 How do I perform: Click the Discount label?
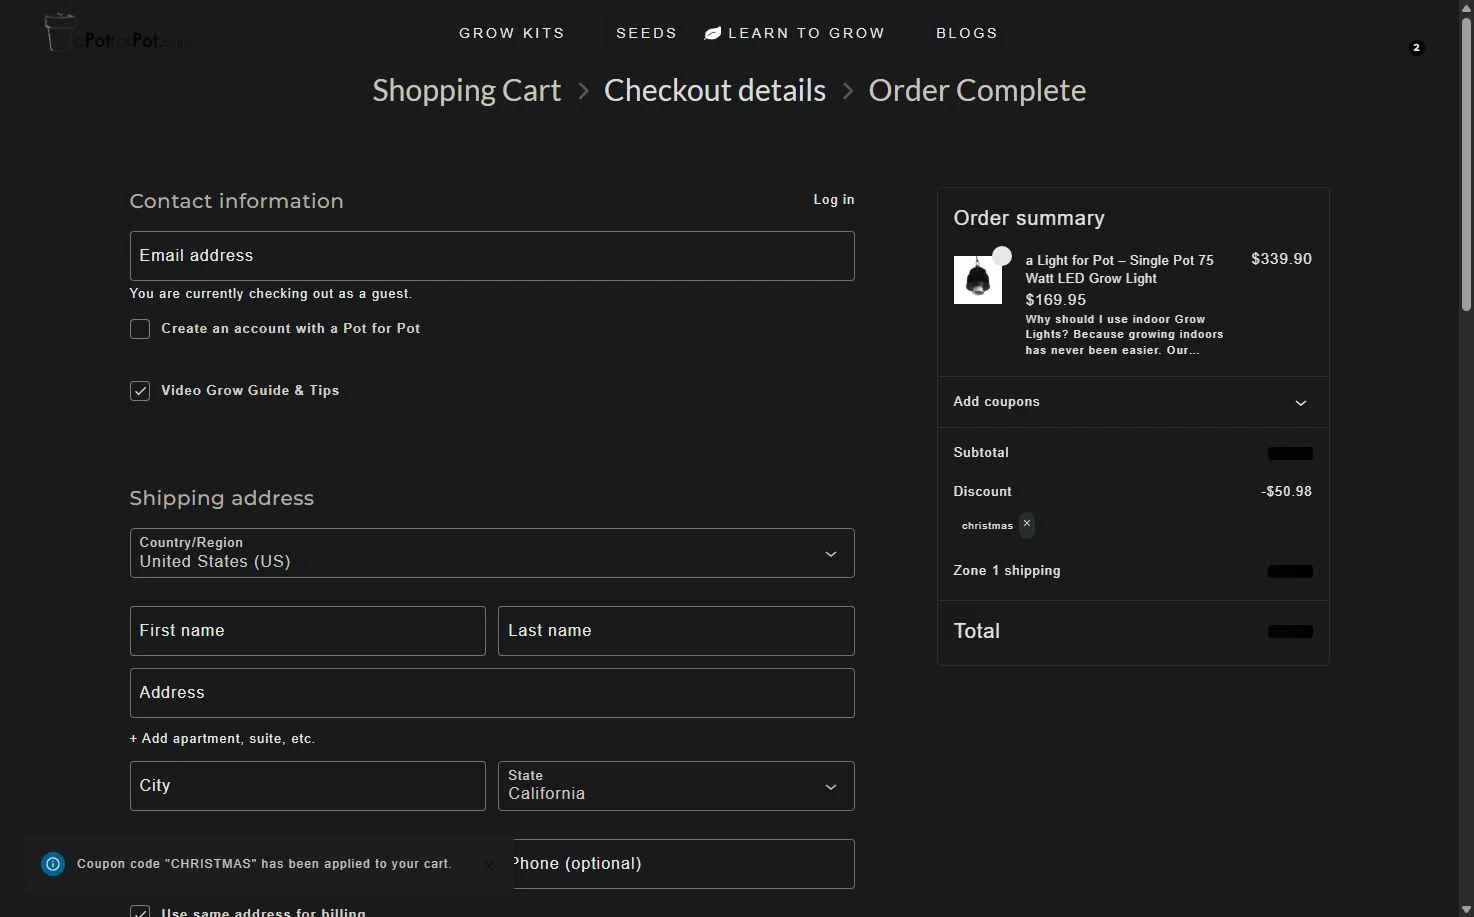pos(982,492)
